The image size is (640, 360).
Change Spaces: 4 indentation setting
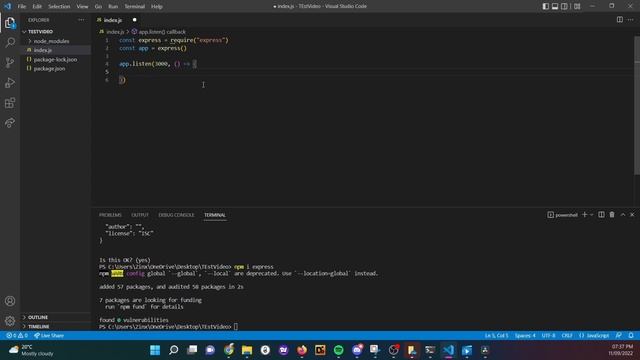tap(525, 336)
